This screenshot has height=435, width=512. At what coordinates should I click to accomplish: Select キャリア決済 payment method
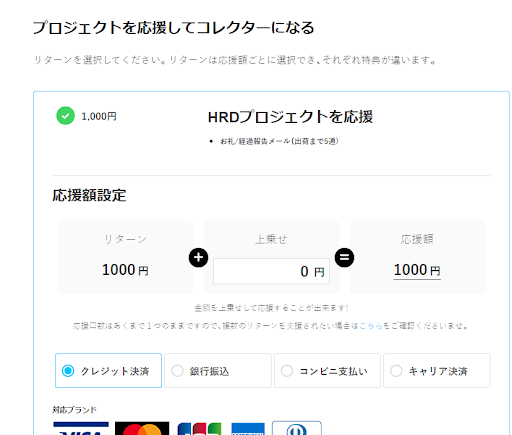pos(437,371)
